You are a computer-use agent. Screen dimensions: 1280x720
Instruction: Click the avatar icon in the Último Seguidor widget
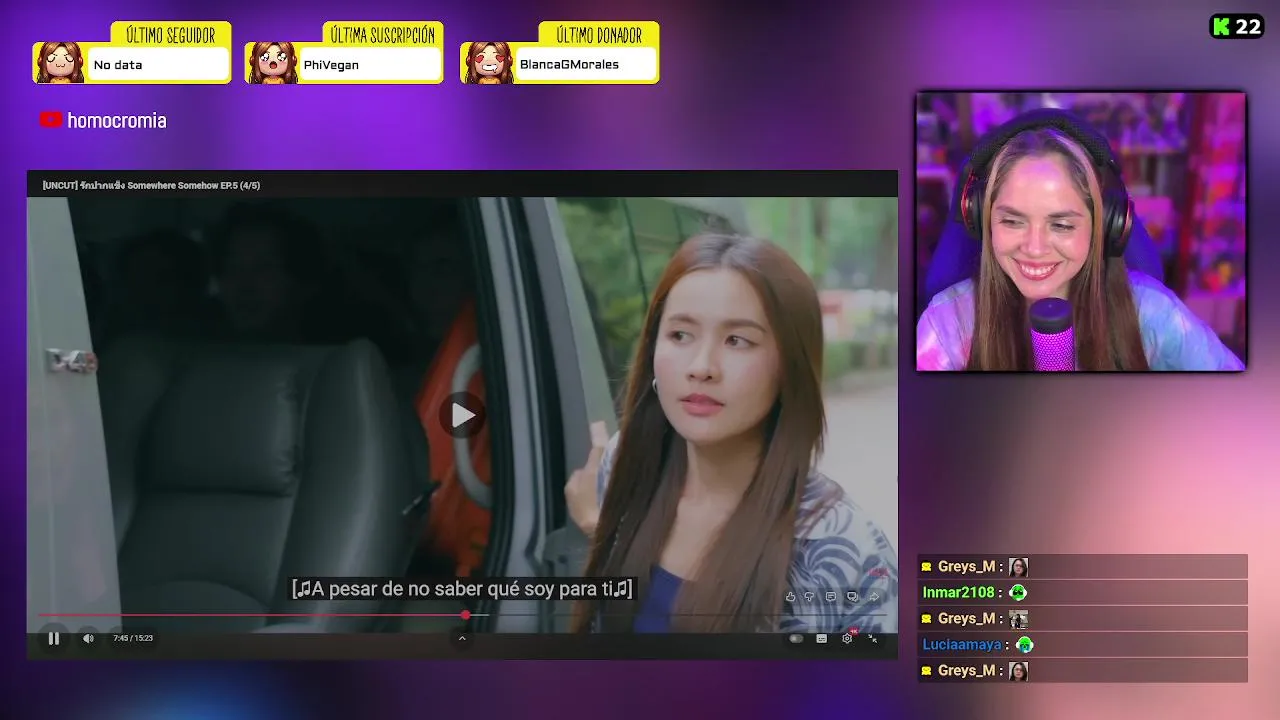coord(60,63)
